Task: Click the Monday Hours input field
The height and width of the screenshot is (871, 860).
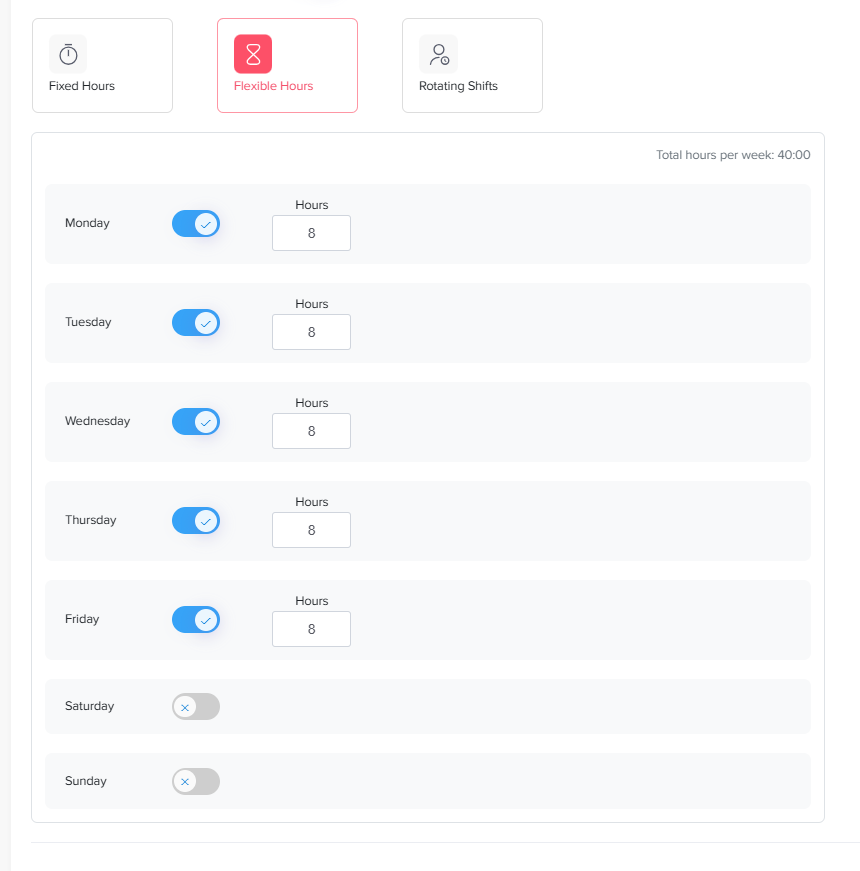Action: [x=311, y=233]
